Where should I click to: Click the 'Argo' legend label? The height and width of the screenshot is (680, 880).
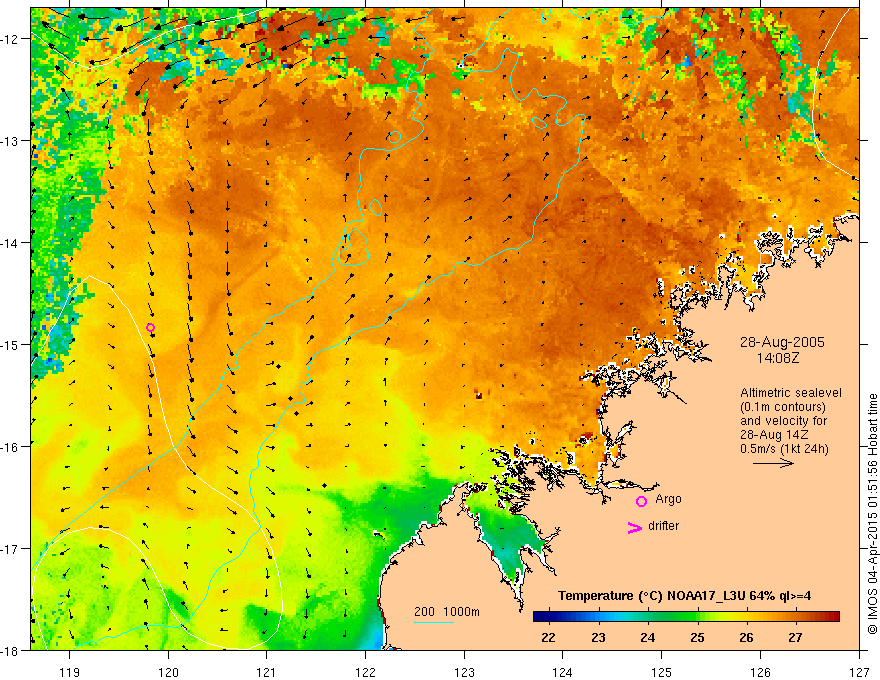click(x=668, y=499)
